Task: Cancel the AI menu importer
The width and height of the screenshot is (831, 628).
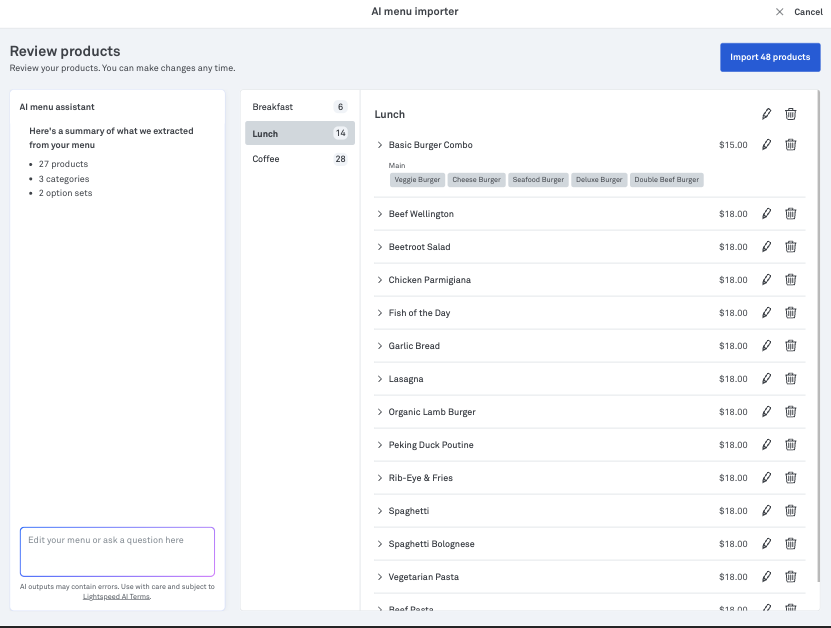Action: [808, 12]
